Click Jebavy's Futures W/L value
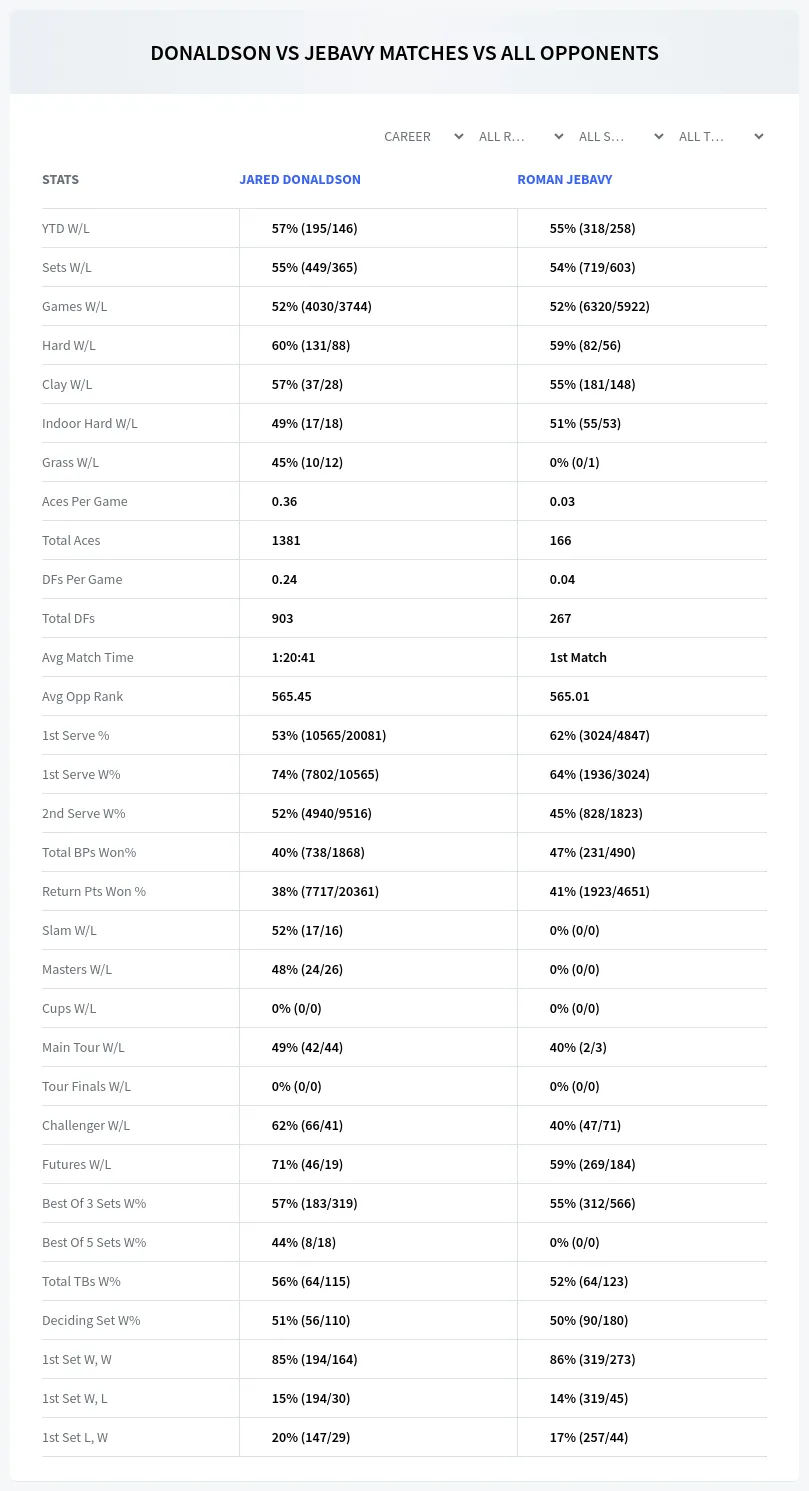 point(592,1164)
